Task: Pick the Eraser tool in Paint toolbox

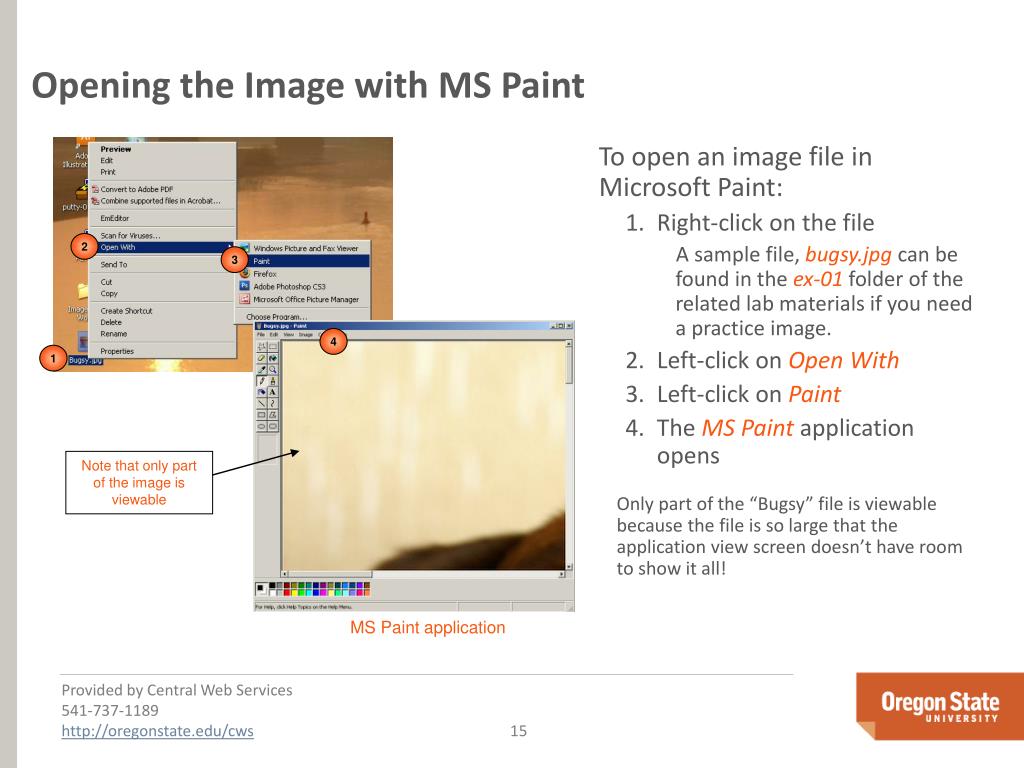Action: [x=261, y=358]
